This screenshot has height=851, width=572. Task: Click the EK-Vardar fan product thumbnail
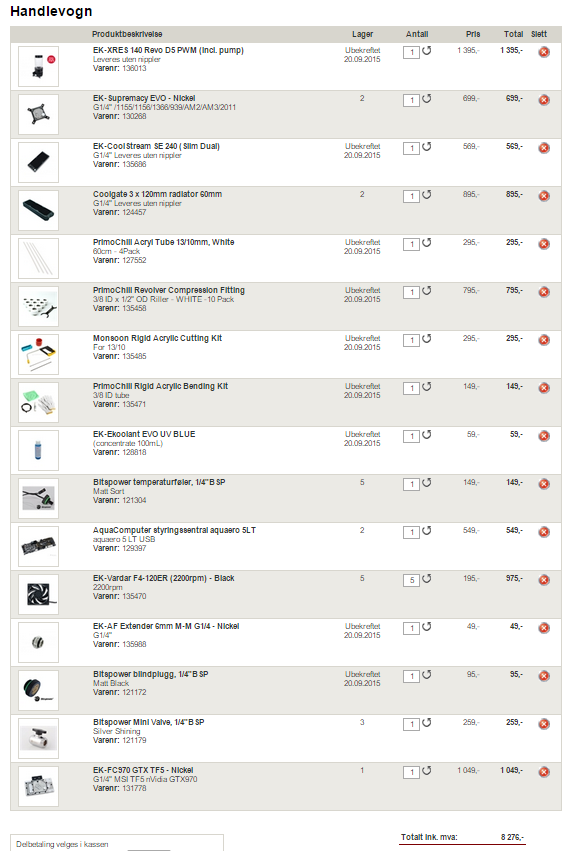point(38,594)
